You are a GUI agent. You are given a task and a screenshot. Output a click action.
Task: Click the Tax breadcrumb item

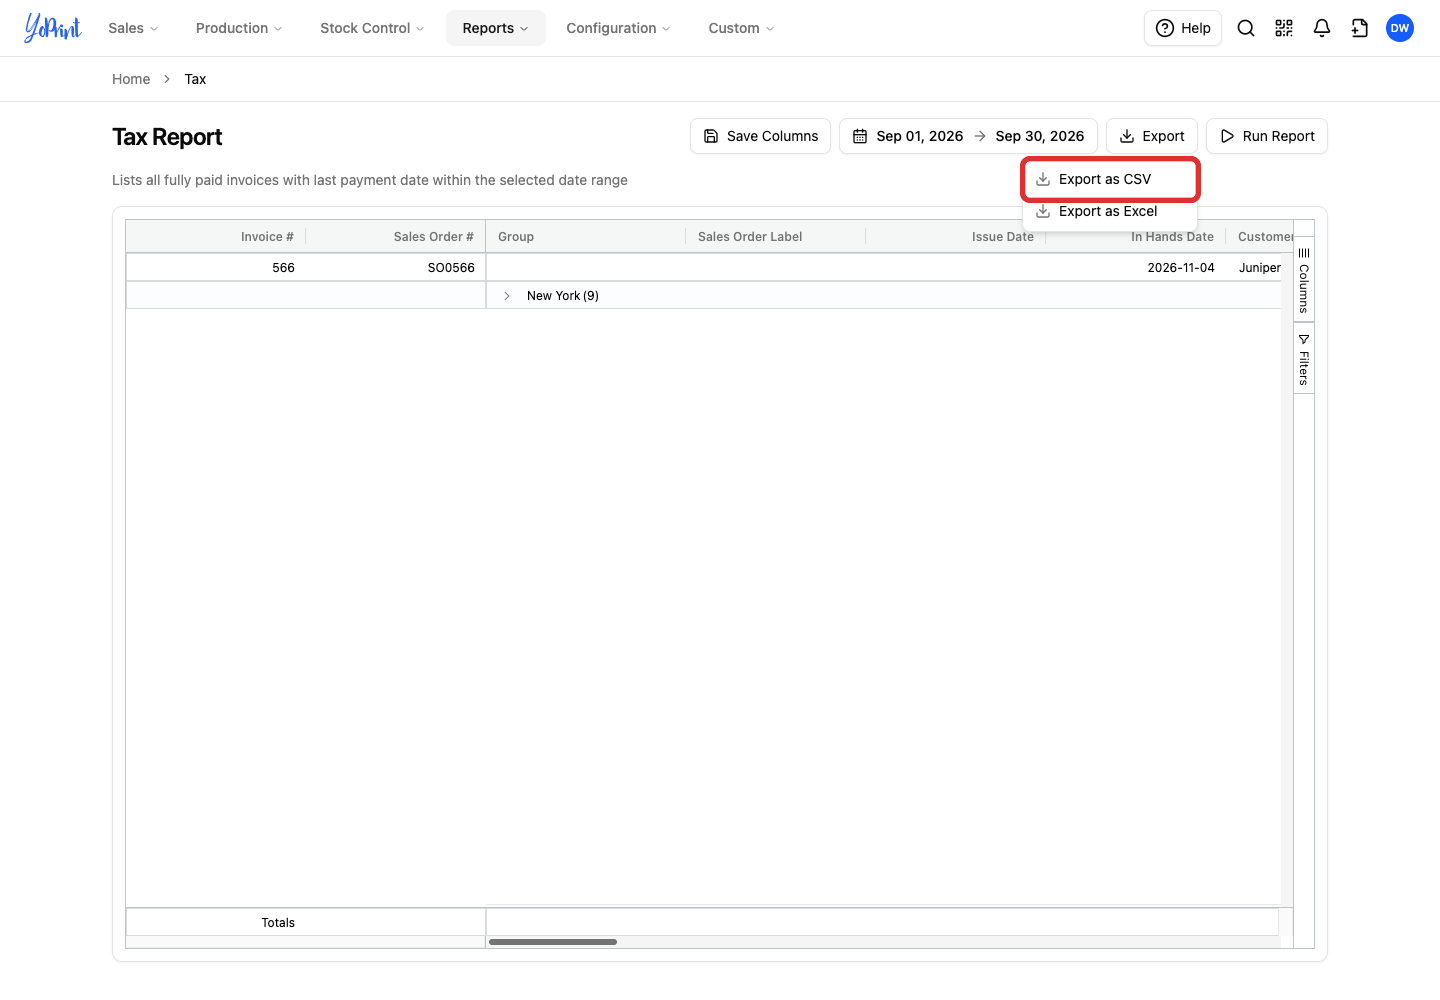click(x=195, y=79)
